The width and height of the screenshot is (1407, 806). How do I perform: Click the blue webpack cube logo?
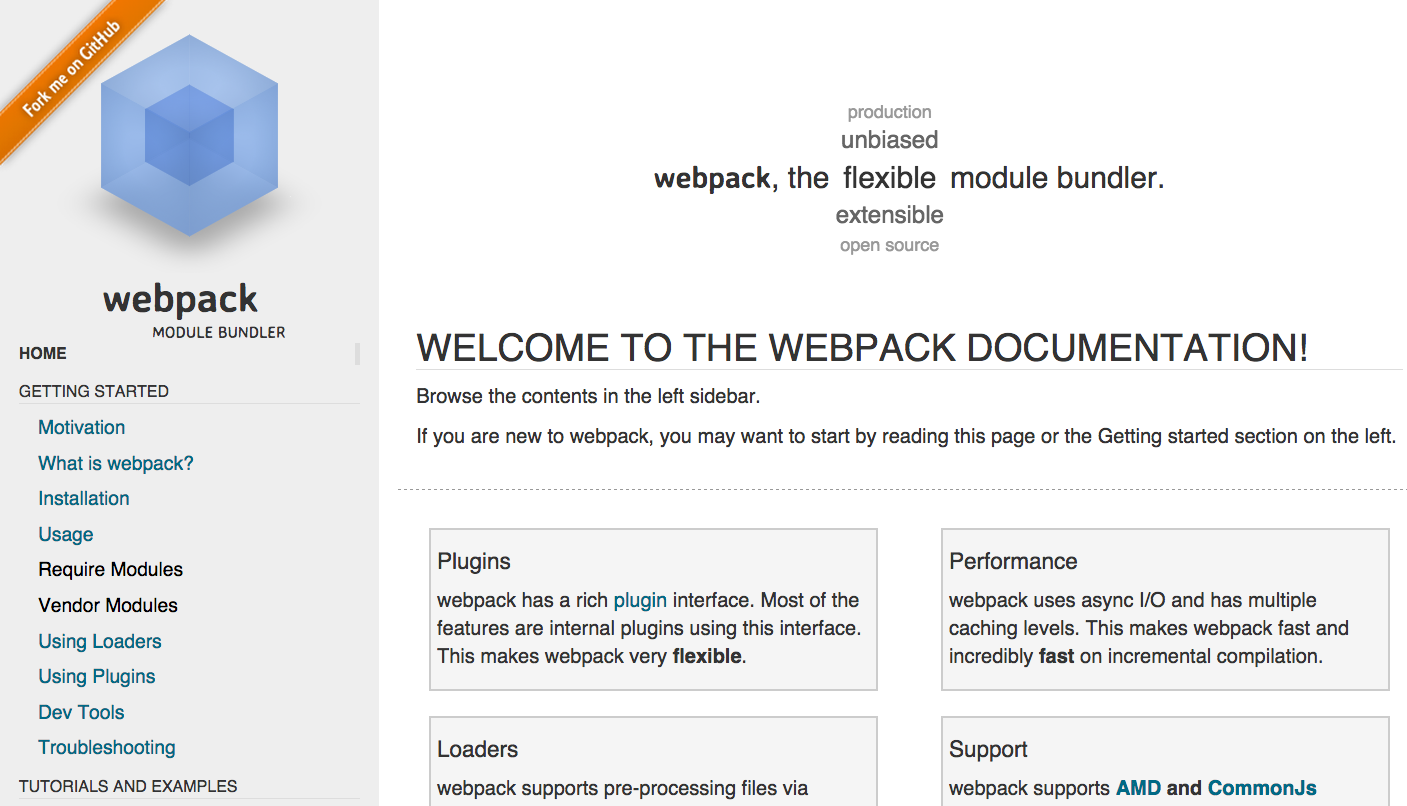pyautogui.click(x=189, y=136)
